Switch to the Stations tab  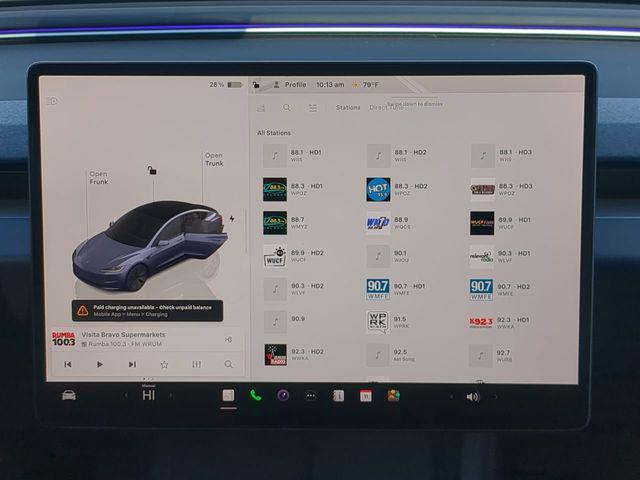click(x=348, y=107)
